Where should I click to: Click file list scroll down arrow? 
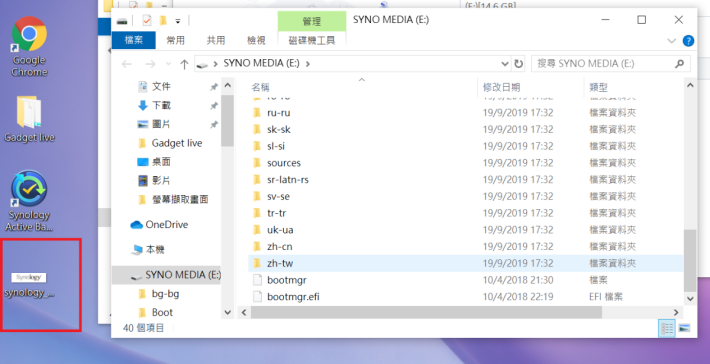click(x=690, y=298)
